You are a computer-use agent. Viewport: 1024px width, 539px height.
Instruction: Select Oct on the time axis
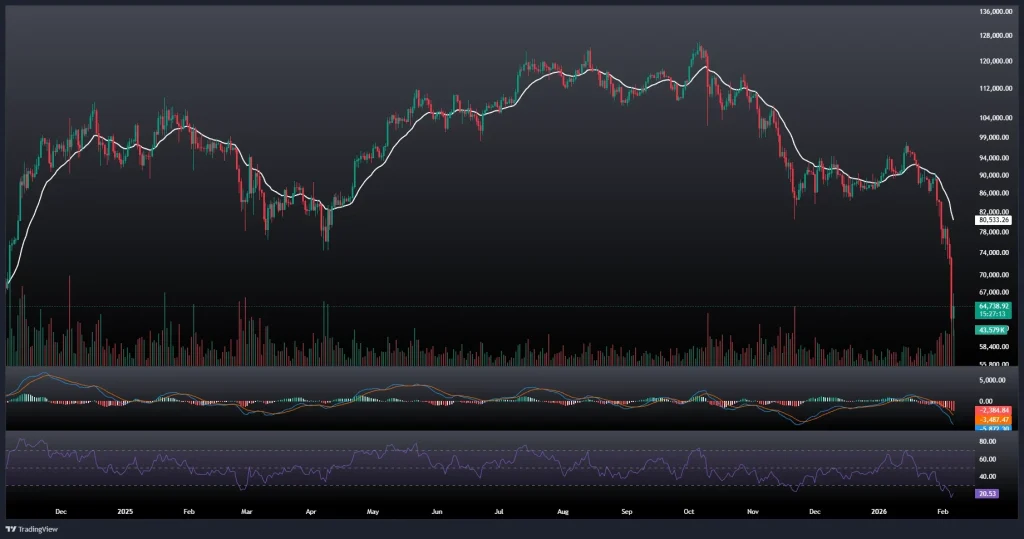point(688,509)
